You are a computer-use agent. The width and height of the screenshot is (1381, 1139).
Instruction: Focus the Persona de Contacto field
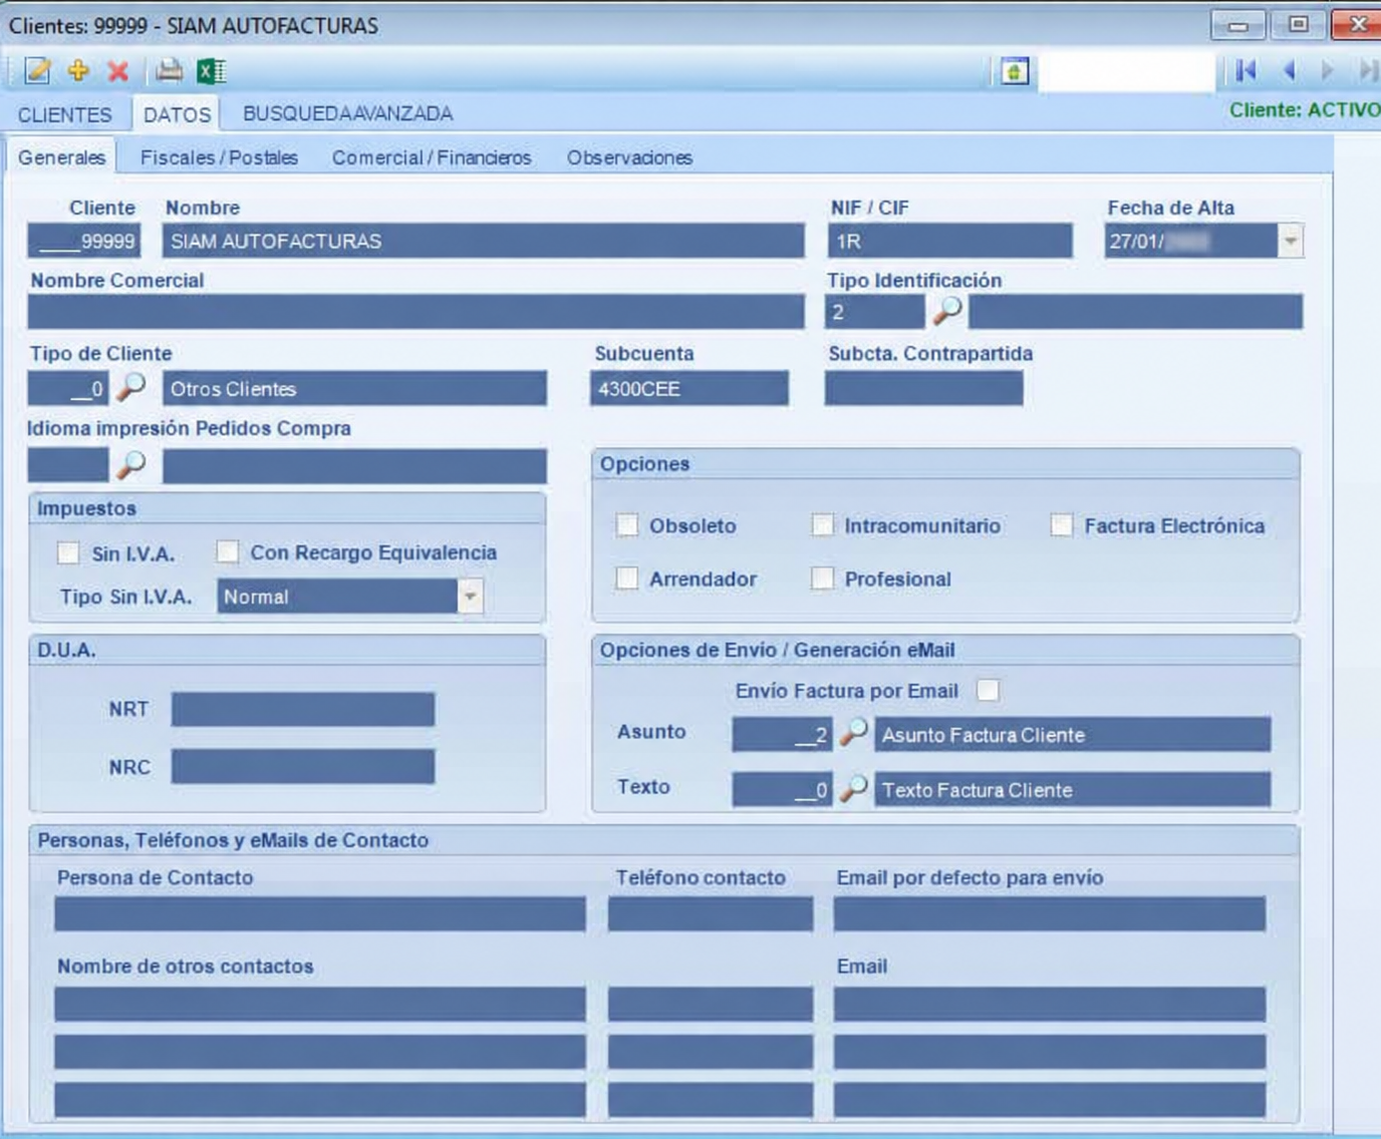coord(320,914)
